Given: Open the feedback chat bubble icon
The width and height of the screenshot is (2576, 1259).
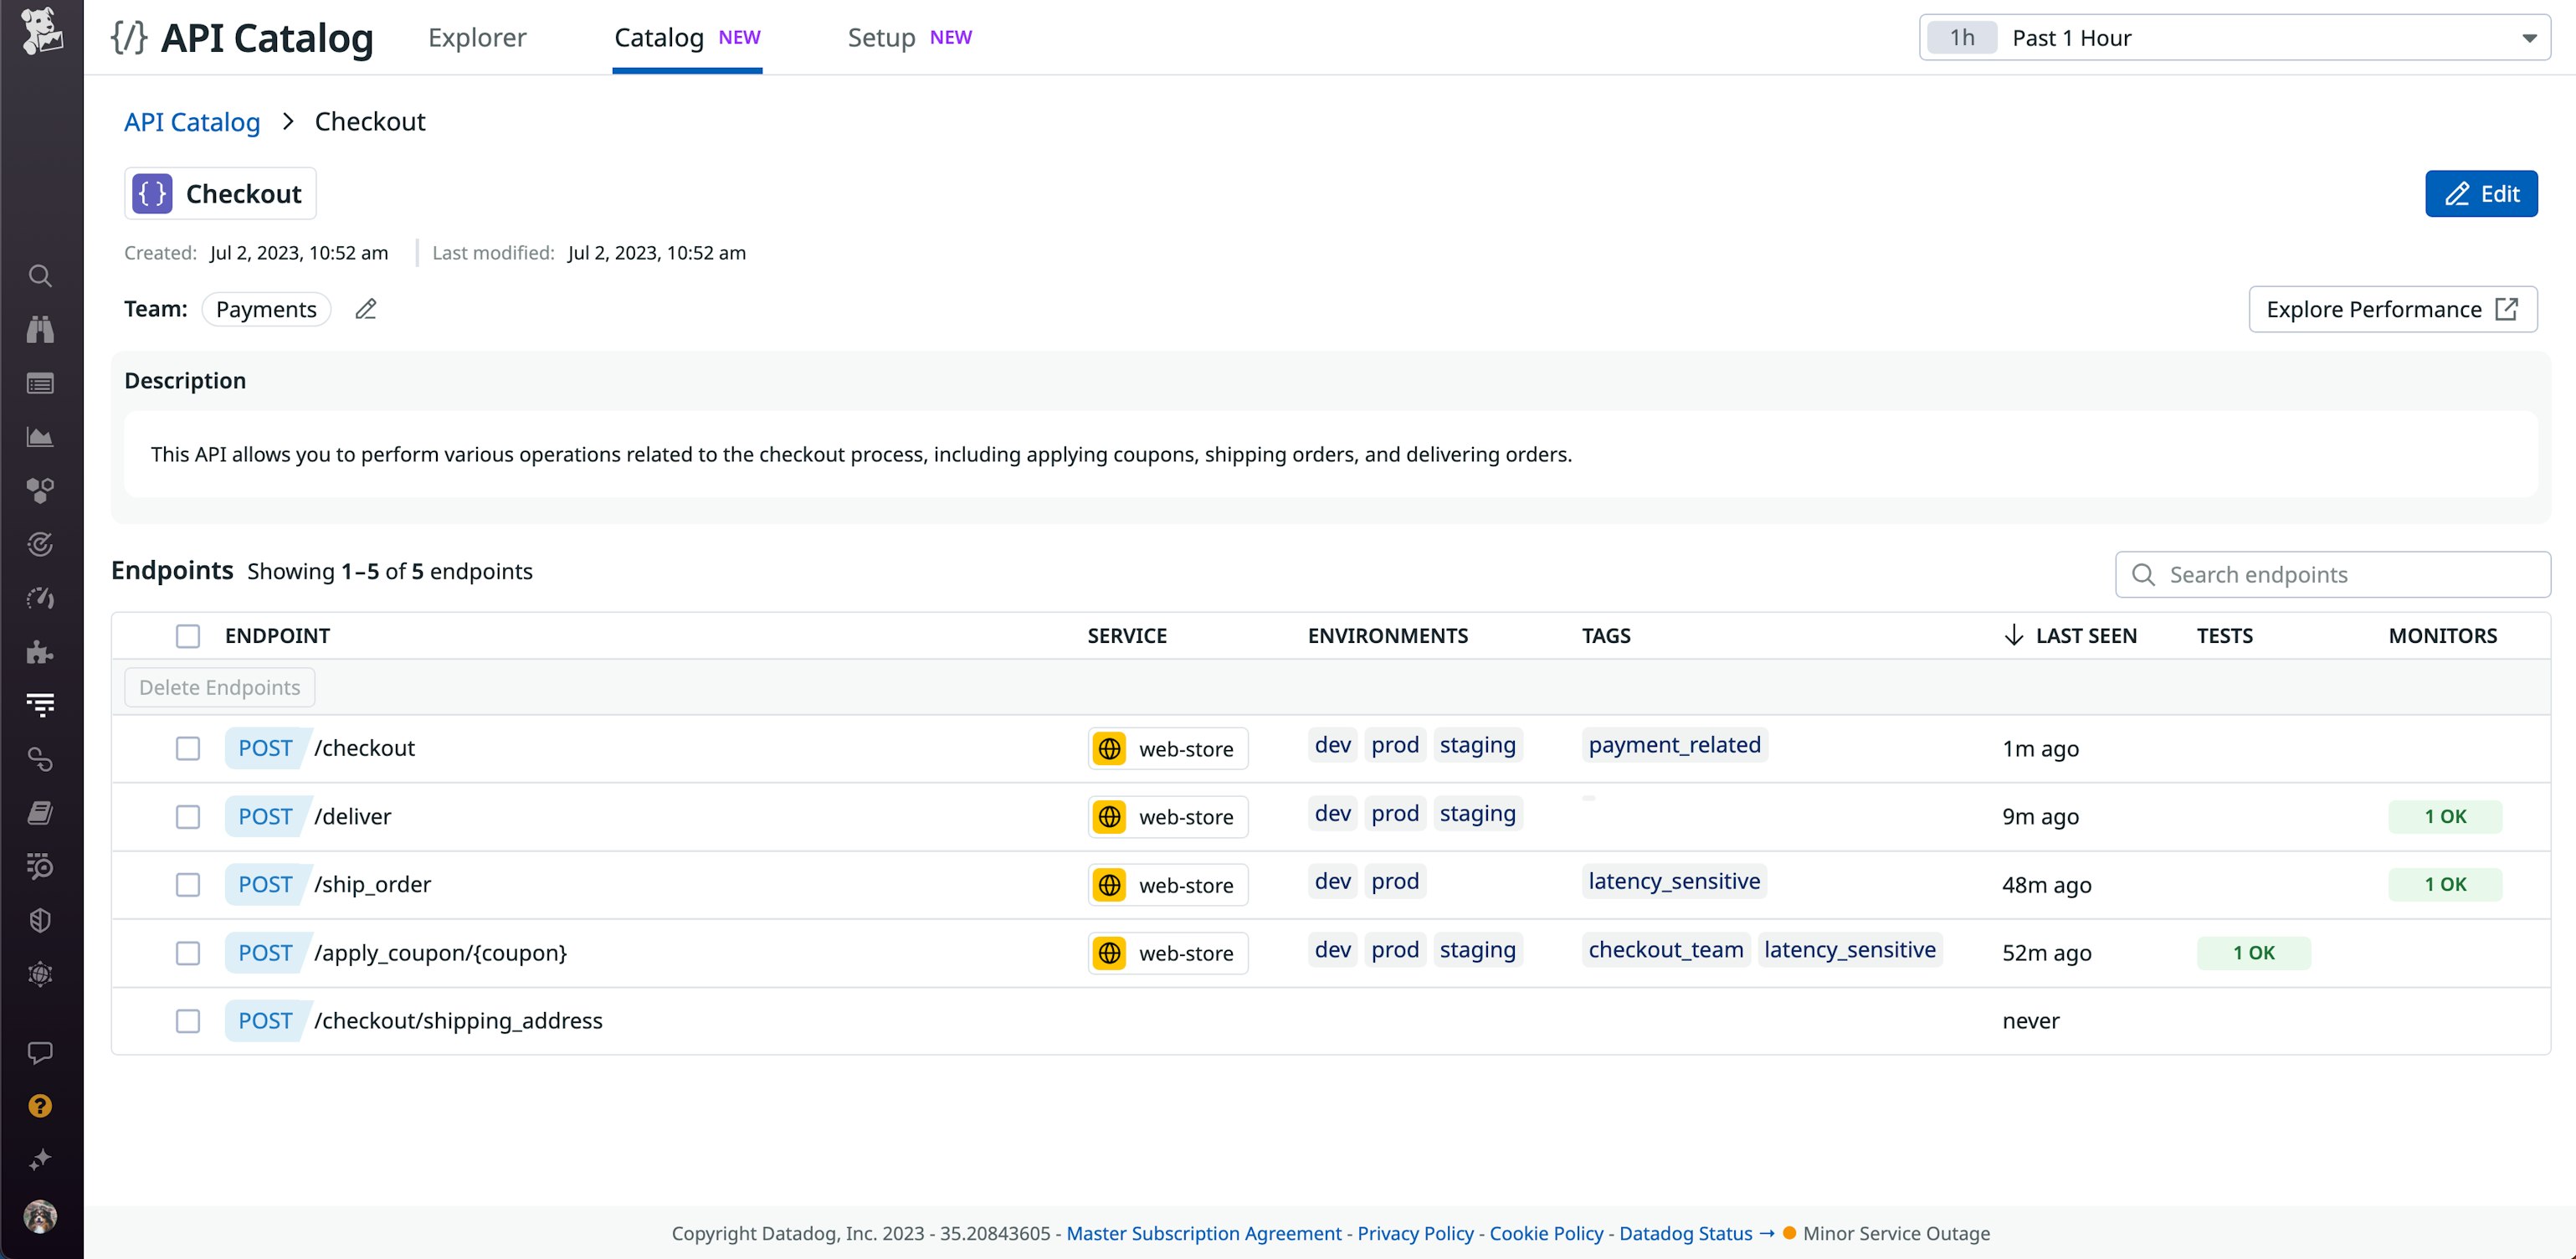Looking at the screenshot, I should tap(40, 1051).
